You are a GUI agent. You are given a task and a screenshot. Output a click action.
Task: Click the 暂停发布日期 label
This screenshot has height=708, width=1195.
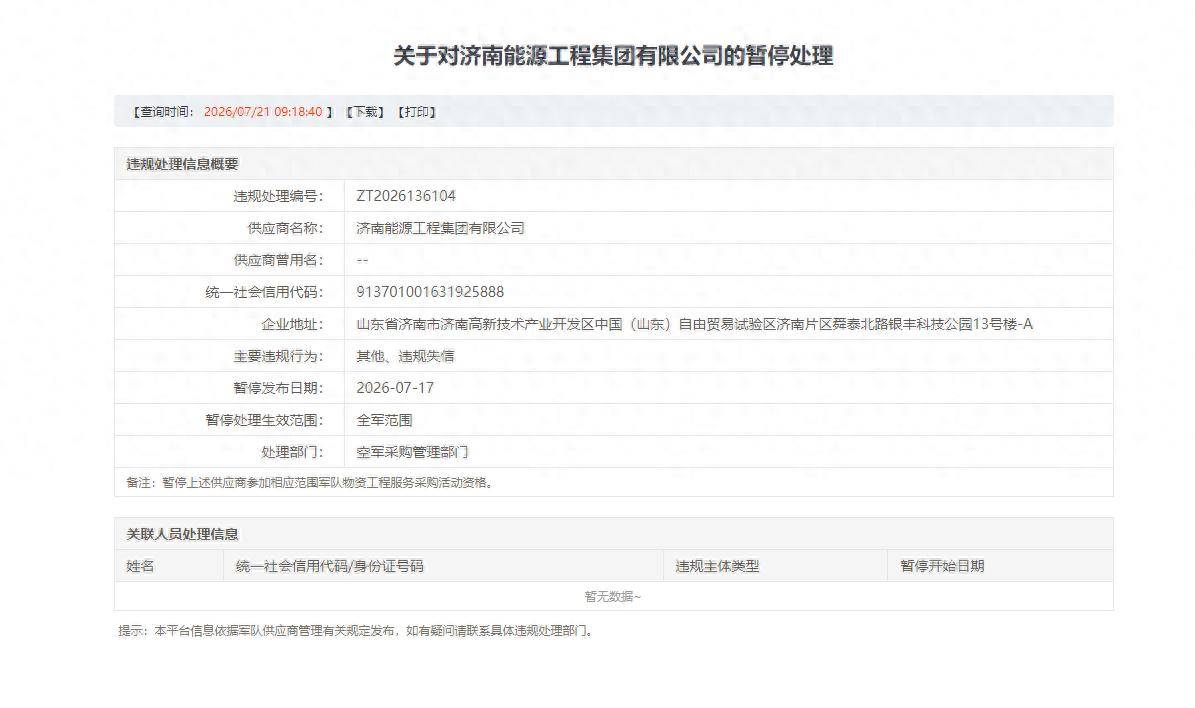[278, 388]
